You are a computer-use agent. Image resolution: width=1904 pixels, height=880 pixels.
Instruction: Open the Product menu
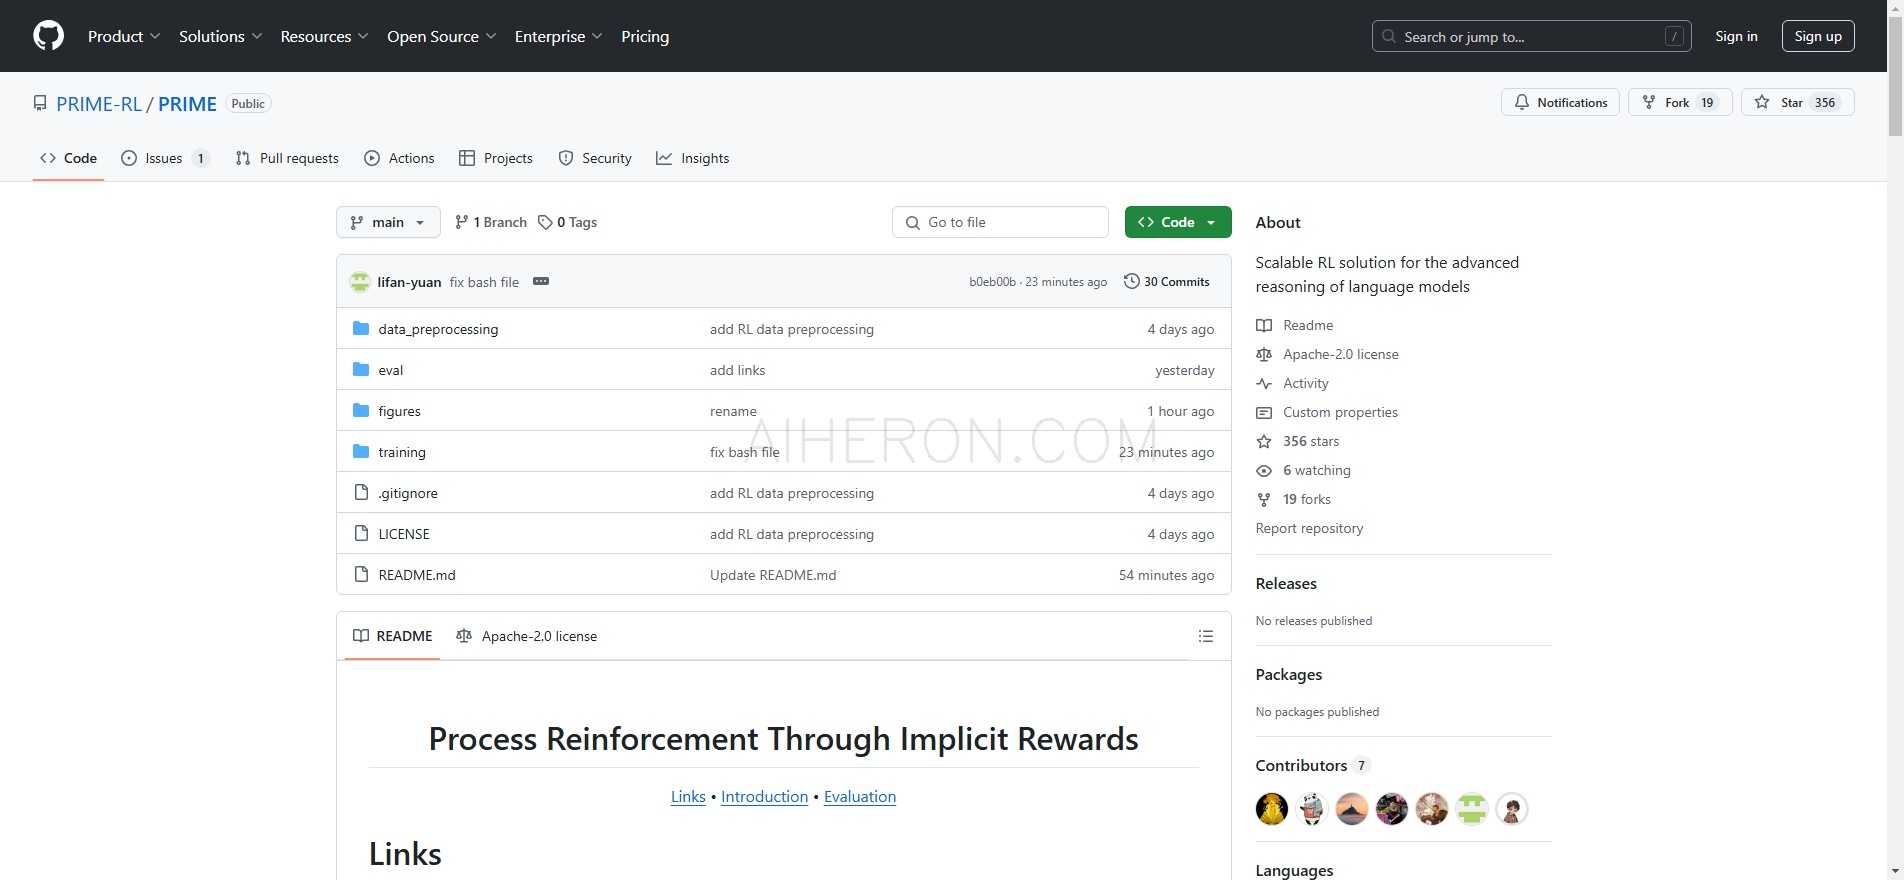coord(123,36)
